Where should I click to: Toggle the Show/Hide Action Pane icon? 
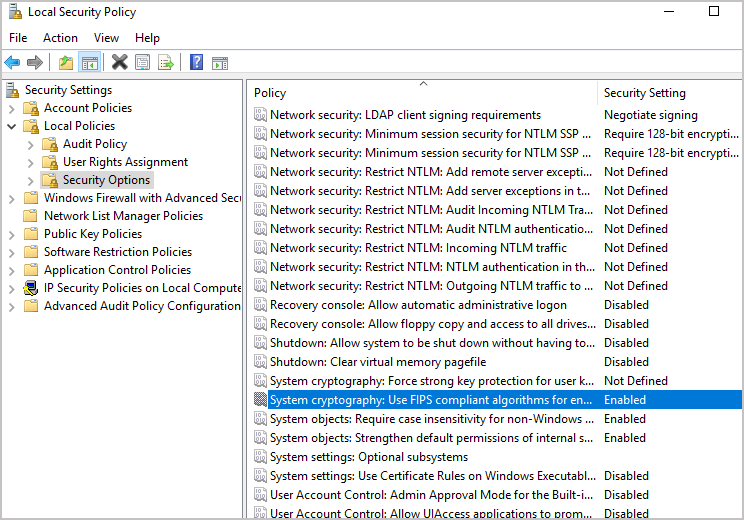click(x=220, y=62)
